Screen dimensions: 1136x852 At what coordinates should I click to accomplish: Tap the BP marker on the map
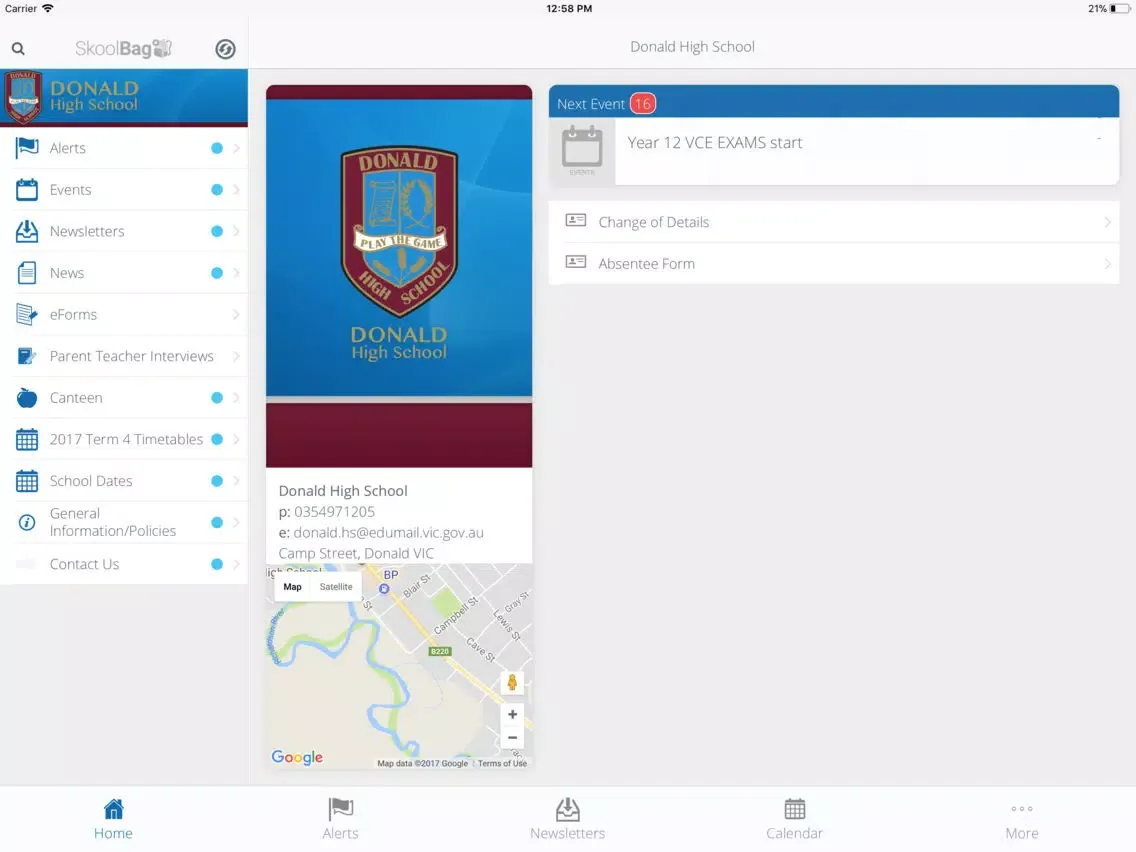coord(385,588)
